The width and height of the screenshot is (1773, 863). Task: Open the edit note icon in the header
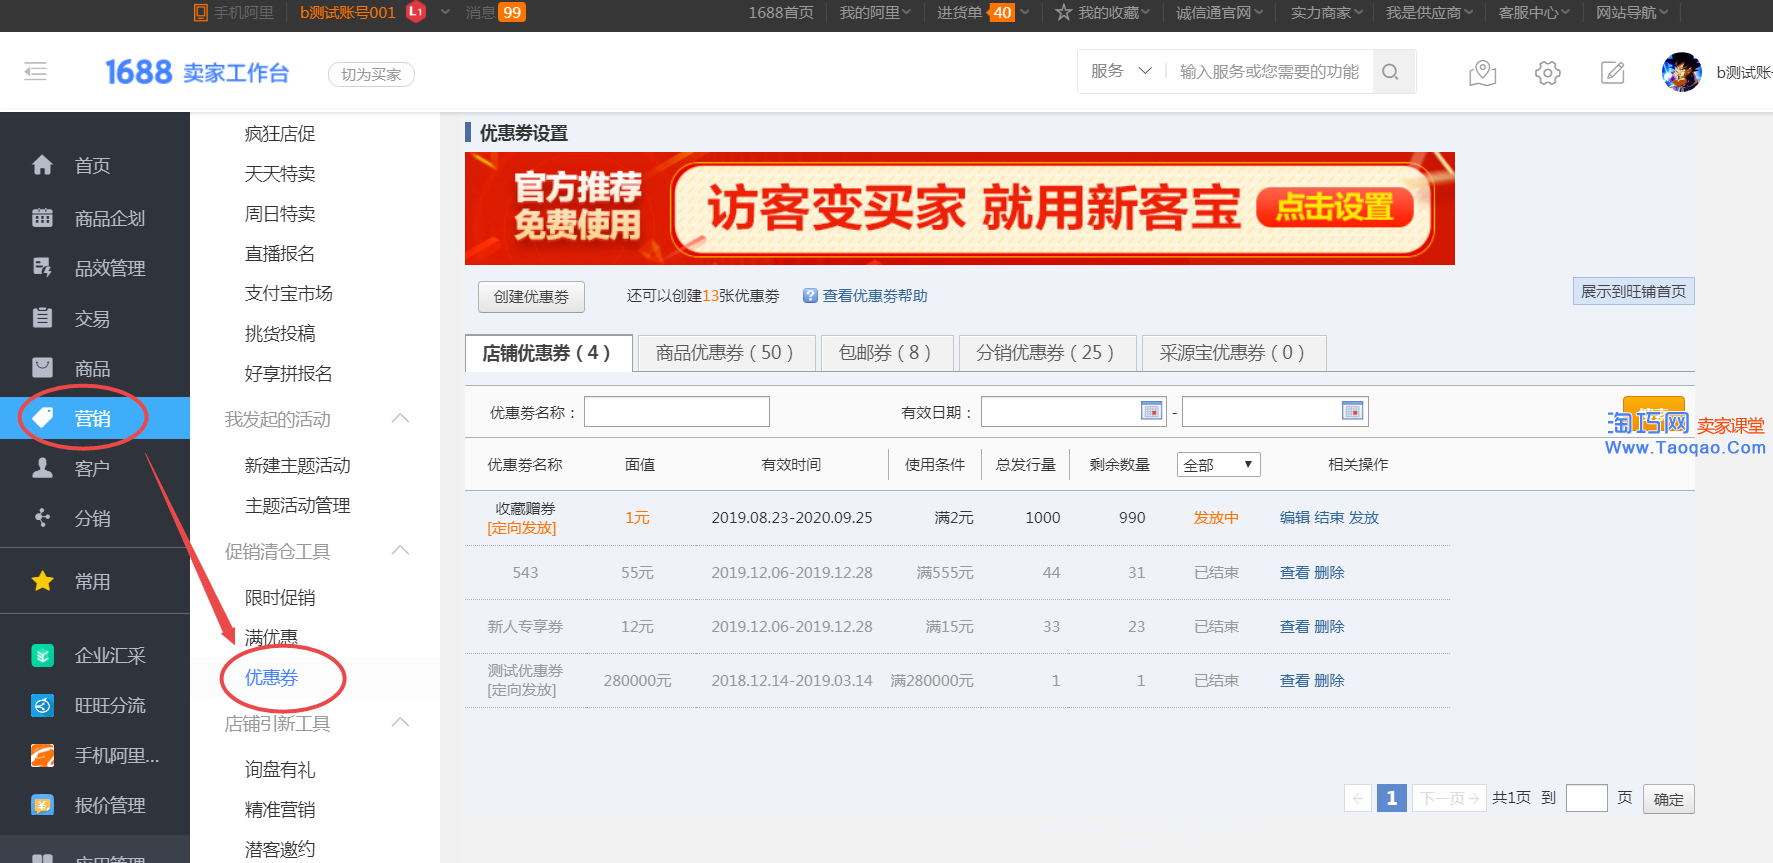(1612, 72)
